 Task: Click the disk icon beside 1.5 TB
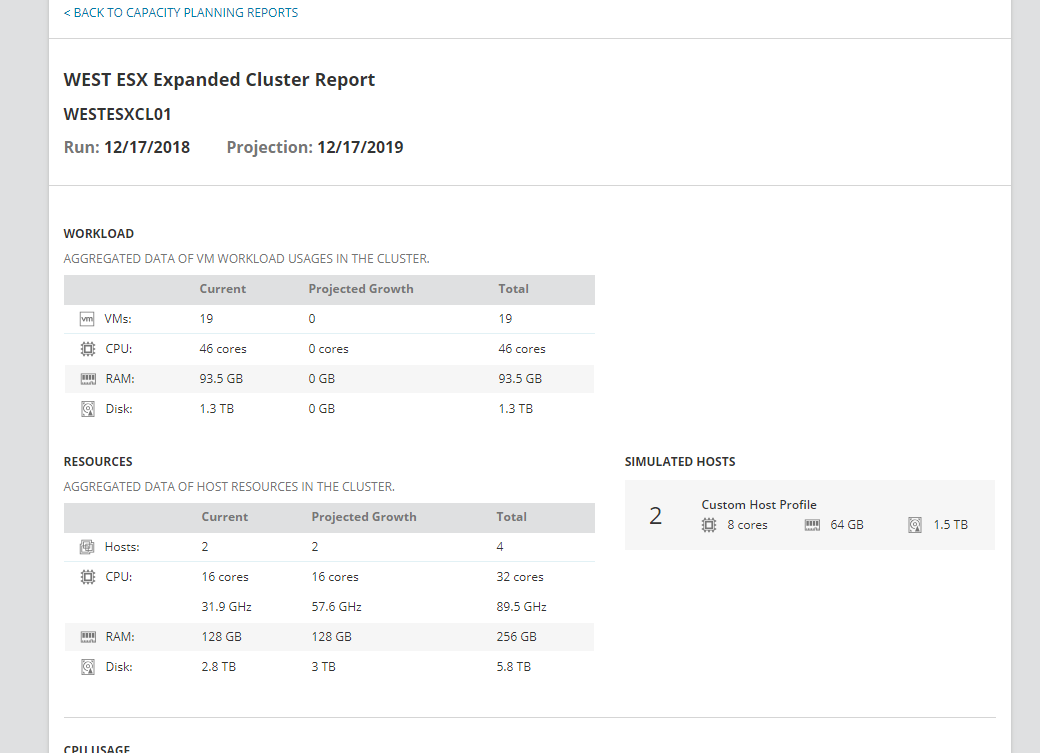pos(915,525)
